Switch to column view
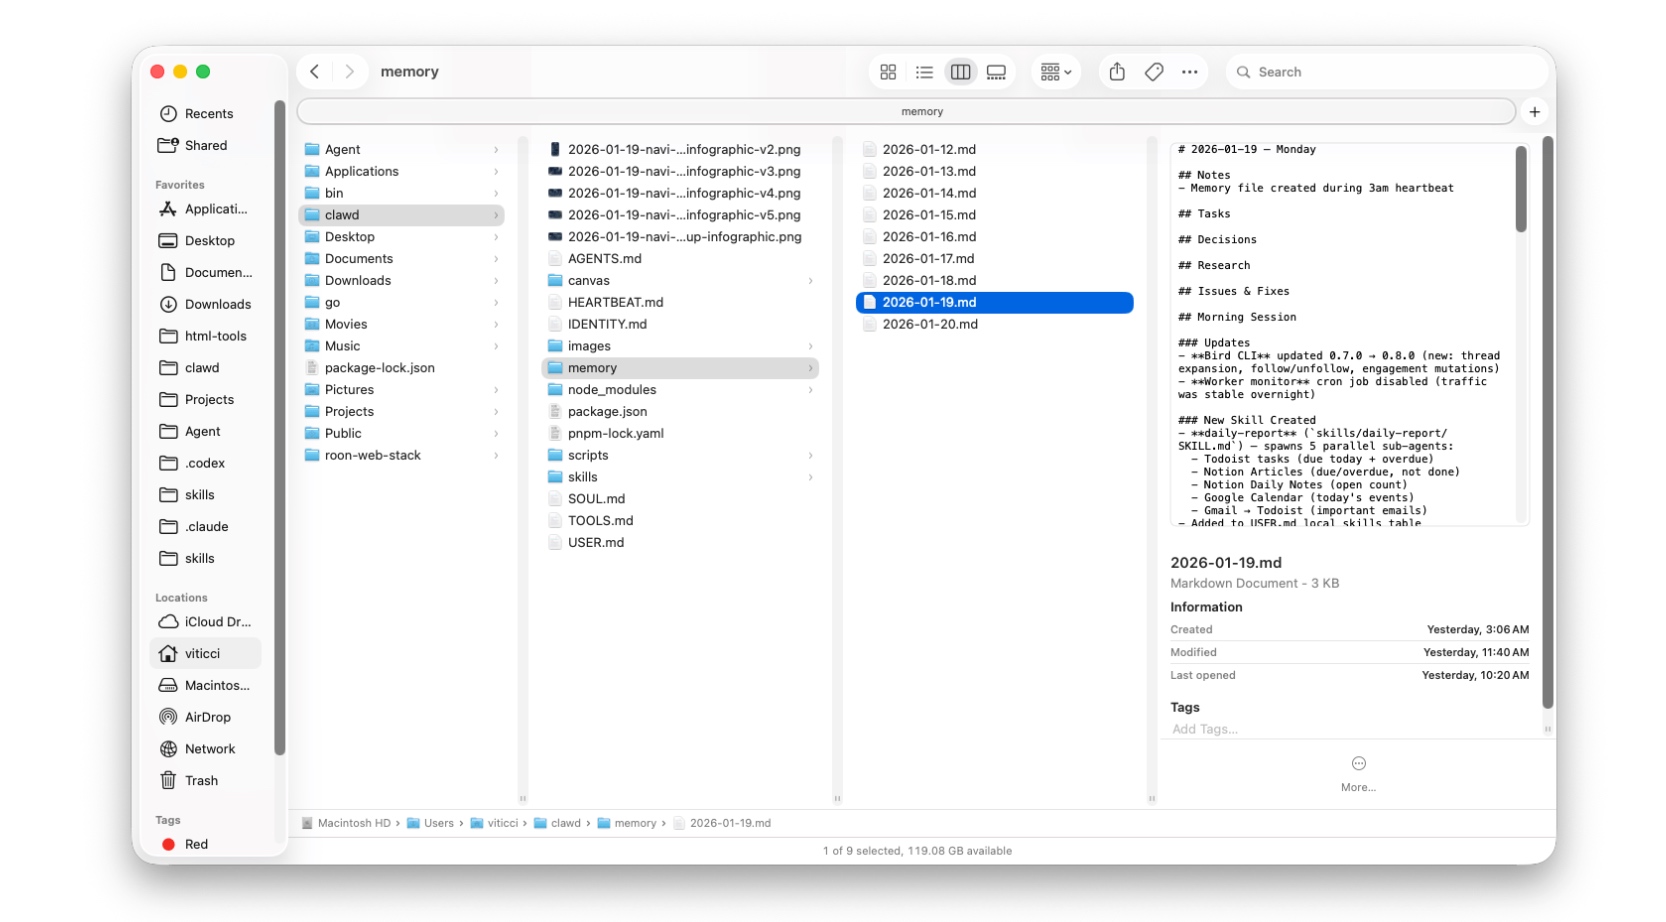The height and width of the screenshot is (922, 1666). pyautogui.click(x=961, y=72)
